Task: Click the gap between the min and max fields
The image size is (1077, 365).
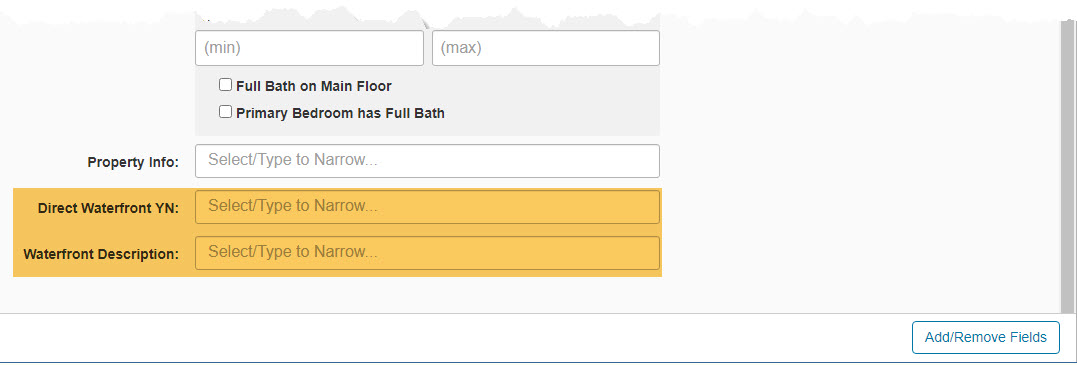Action: click(428, 48)
